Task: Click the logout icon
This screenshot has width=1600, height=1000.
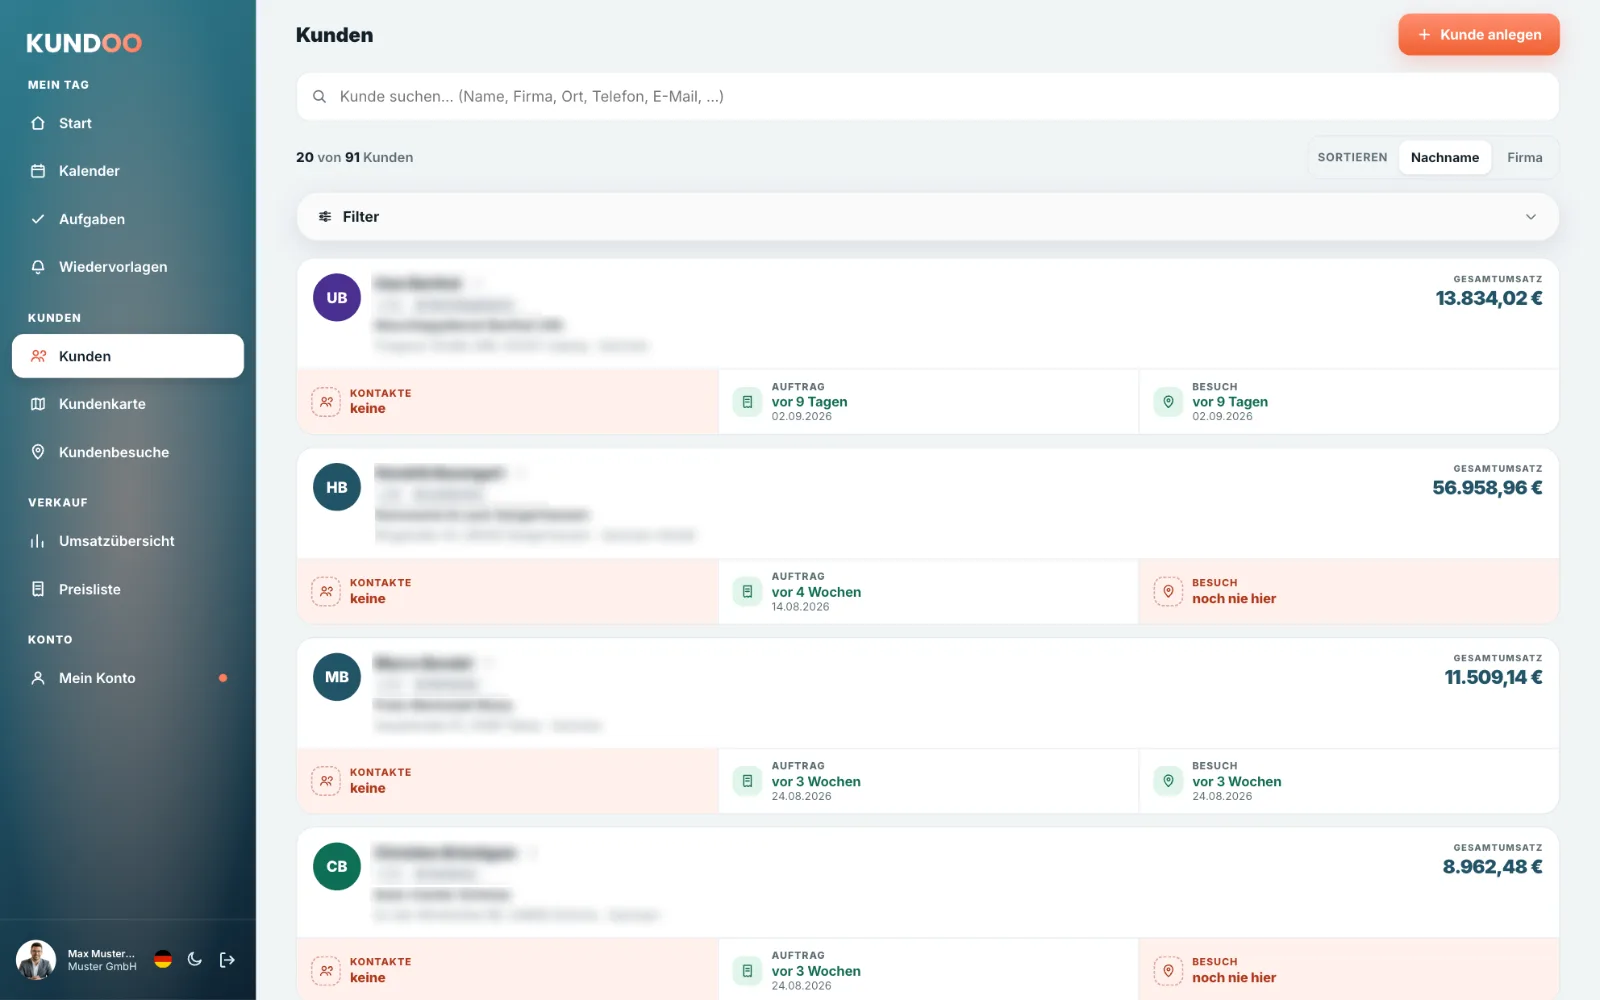Action: (227, 960)
